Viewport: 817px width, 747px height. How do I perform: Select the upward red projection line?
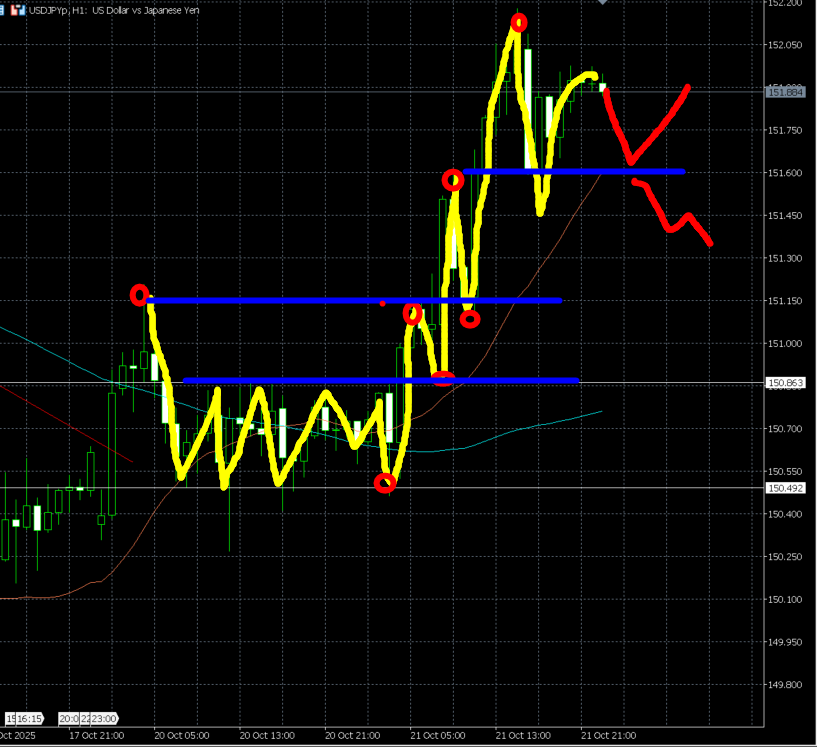[662, 128]
